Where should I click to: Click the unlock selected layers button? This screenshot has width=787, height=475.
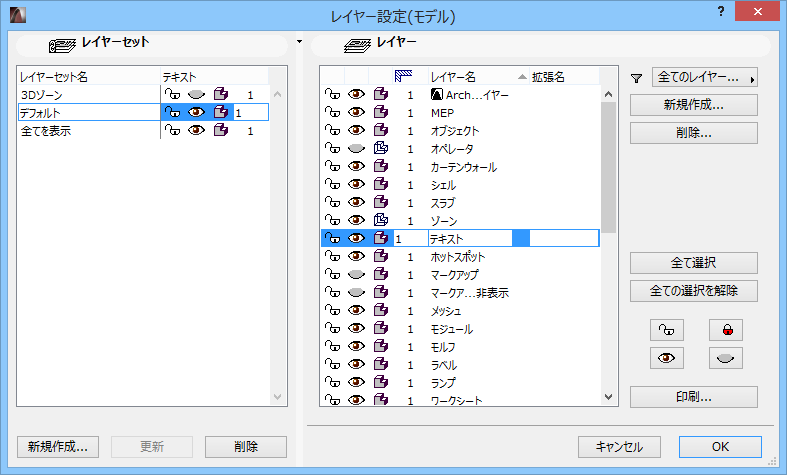pyautogui.click(x=667, y=330)
